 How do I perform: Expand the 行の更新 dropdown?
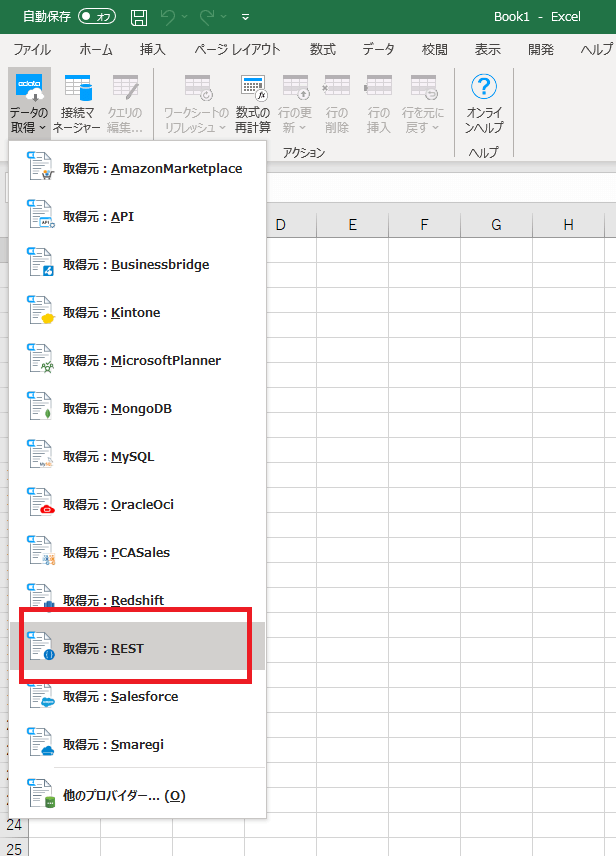tap(295, 104)
